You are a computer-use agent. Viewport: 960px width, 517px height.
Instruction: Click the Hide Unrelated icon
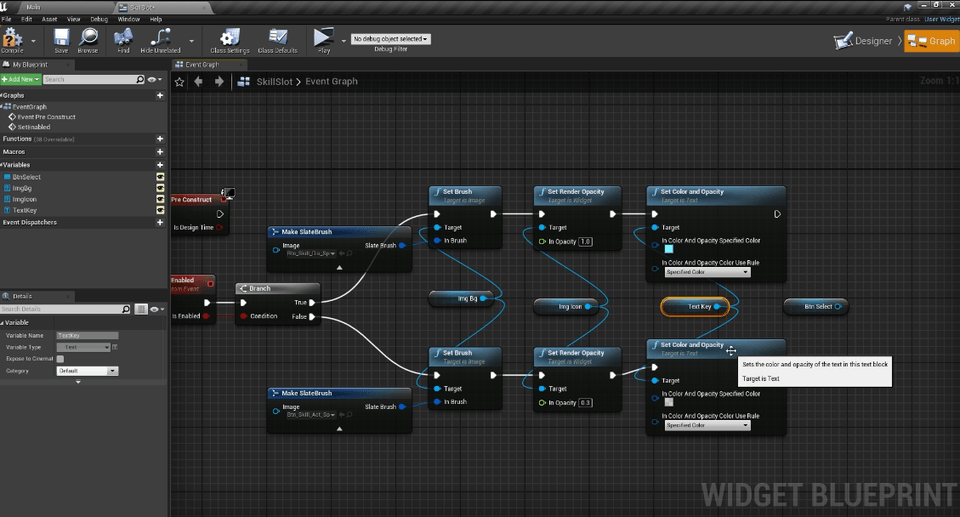160,38
